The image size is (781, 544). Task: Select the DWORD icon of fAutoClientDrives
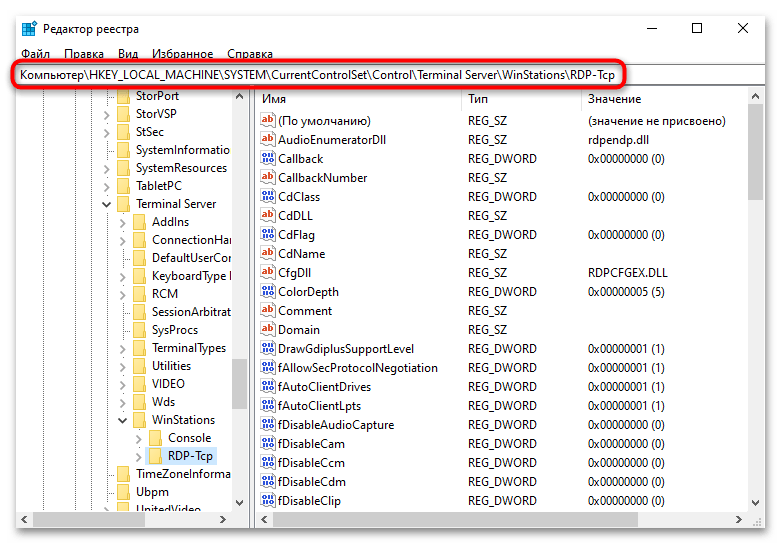point(267,386)
